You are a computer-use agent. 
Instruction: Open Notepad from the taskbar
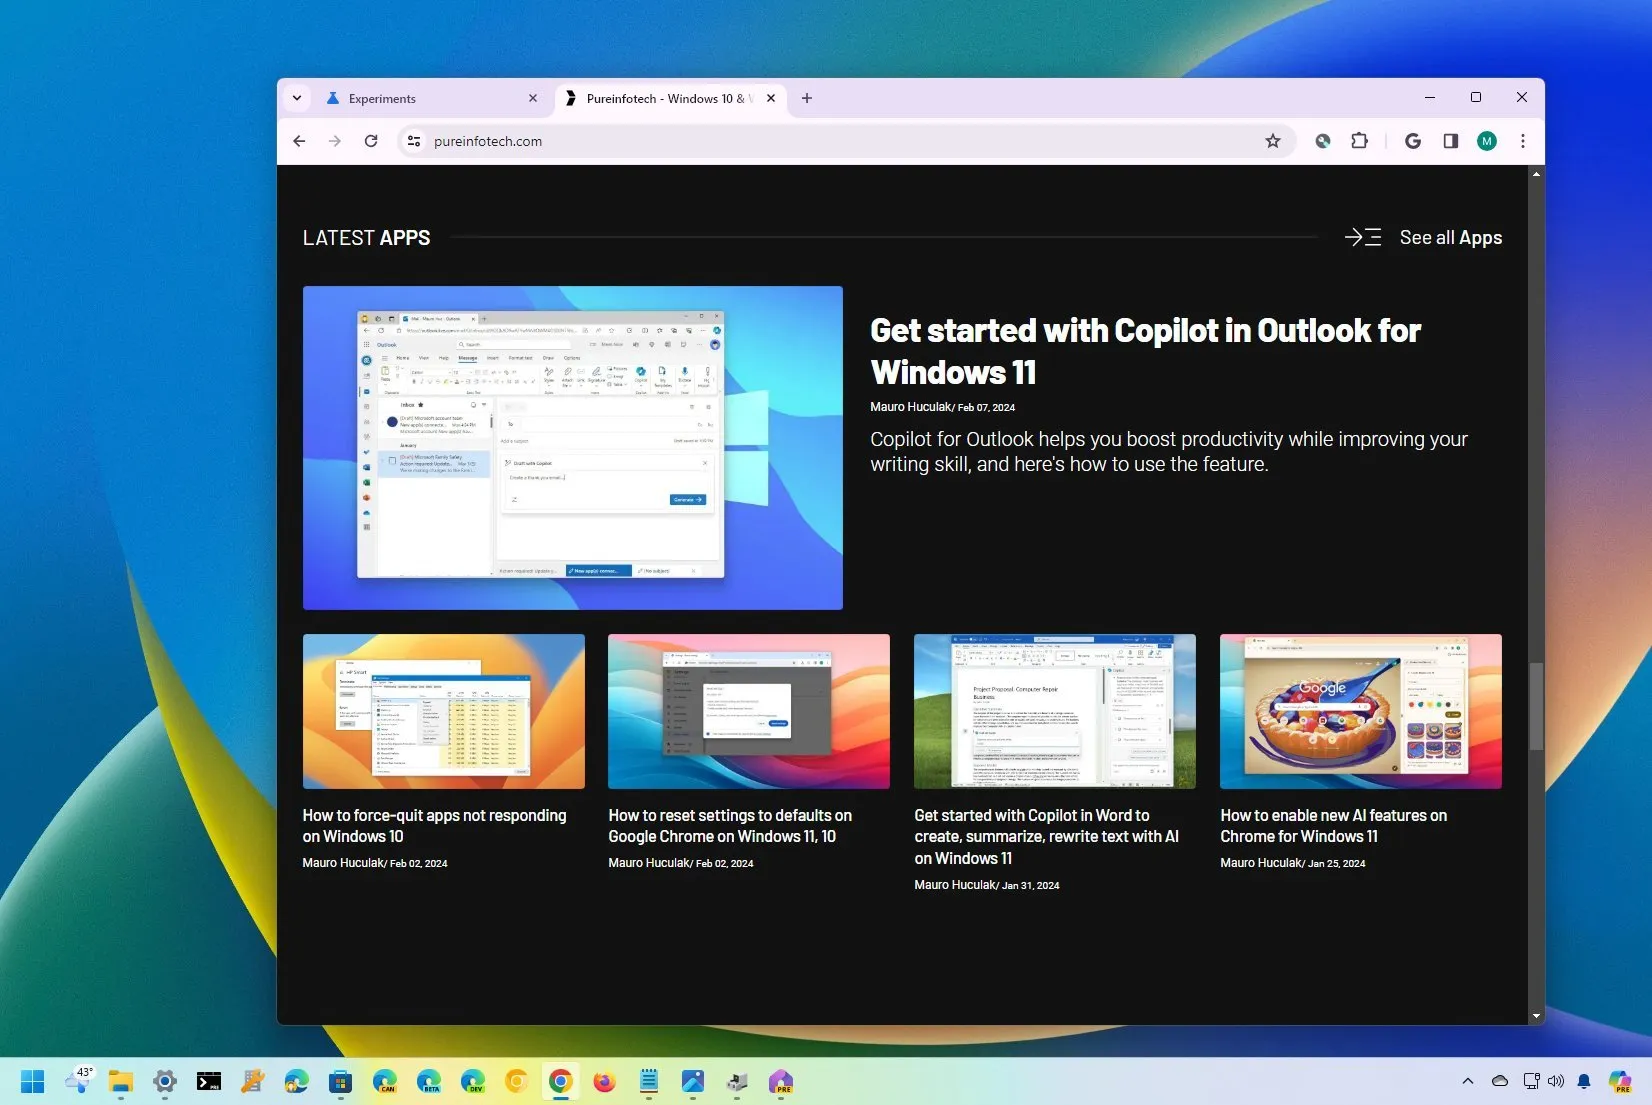[649, 1081]
